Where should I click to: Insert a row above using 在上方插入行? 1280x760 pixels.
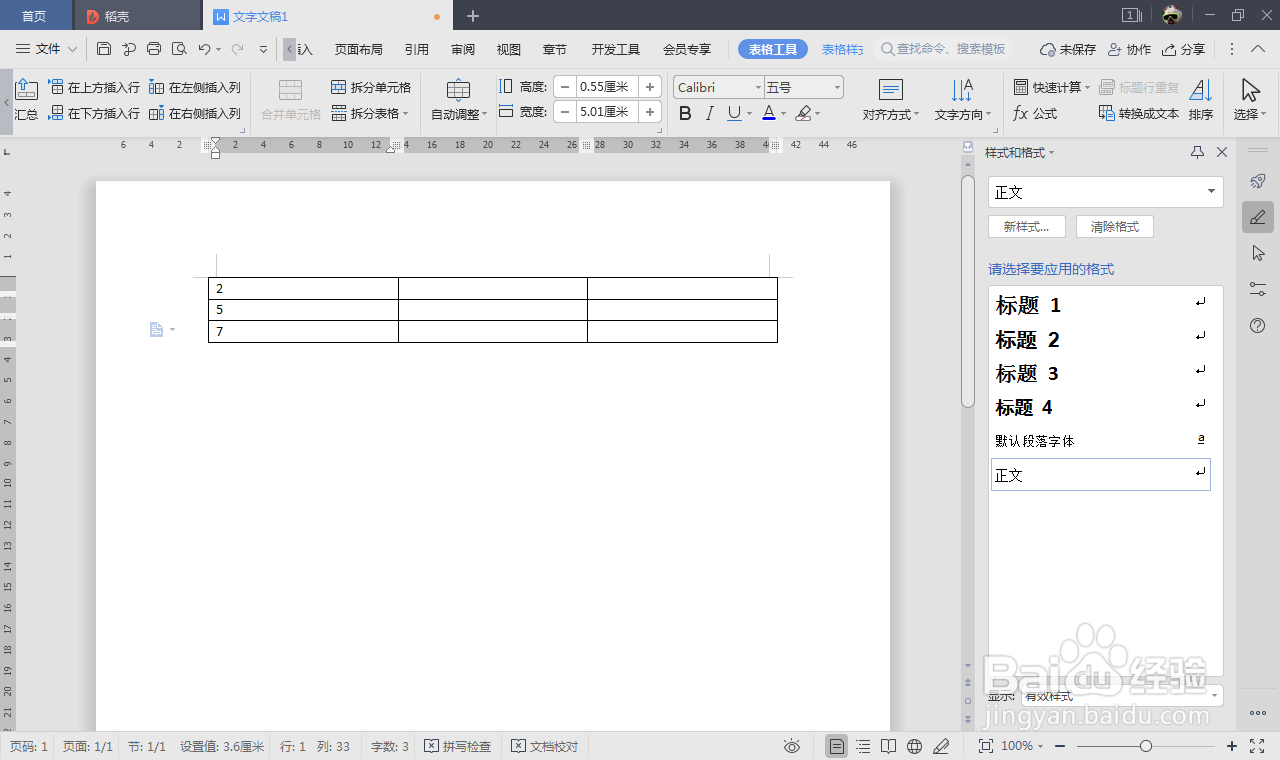point(95,88)
